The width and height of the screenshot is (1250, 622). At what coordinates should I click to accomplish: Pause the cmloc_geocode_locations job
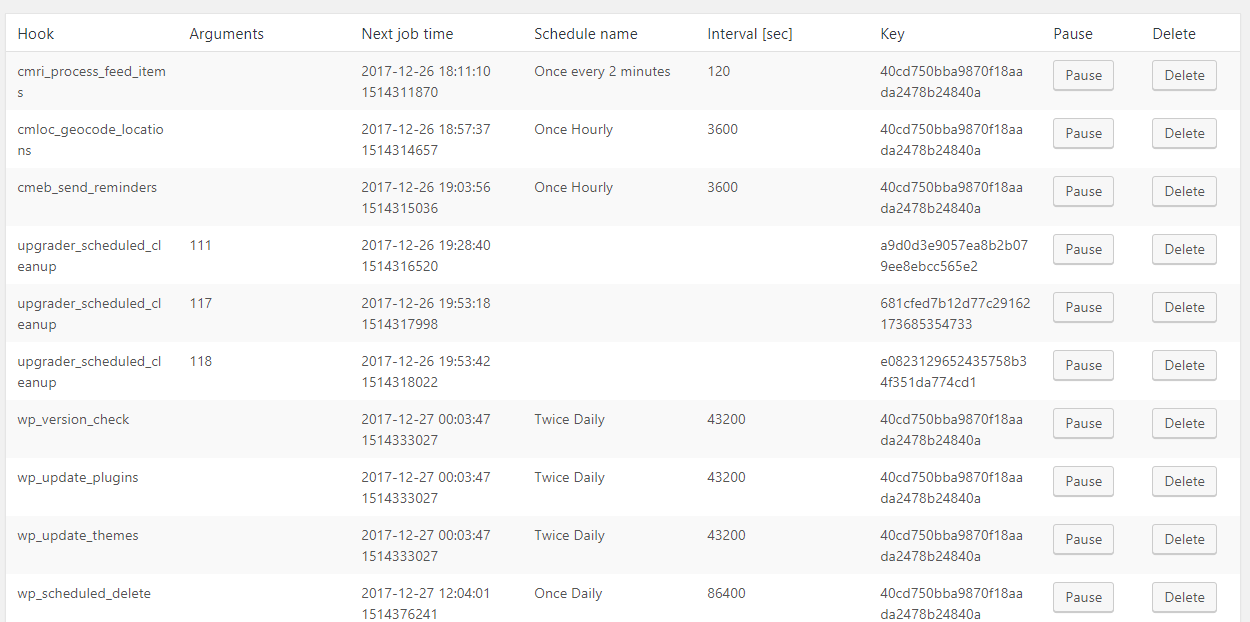1083,134
